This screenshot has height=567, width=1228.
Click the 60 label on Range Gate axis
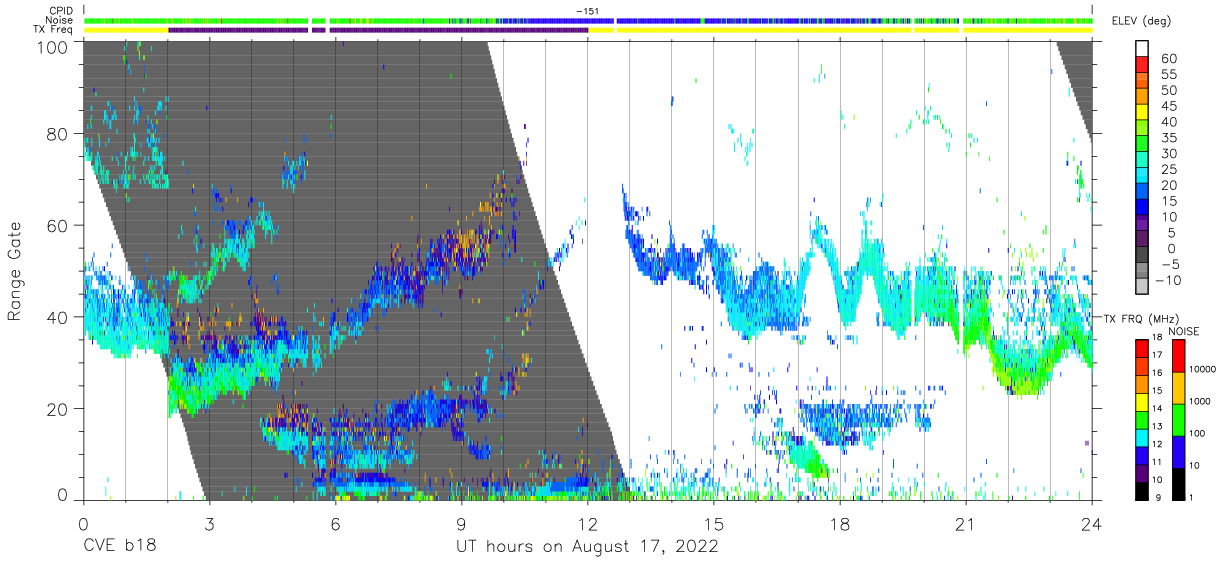click(58, 226)
